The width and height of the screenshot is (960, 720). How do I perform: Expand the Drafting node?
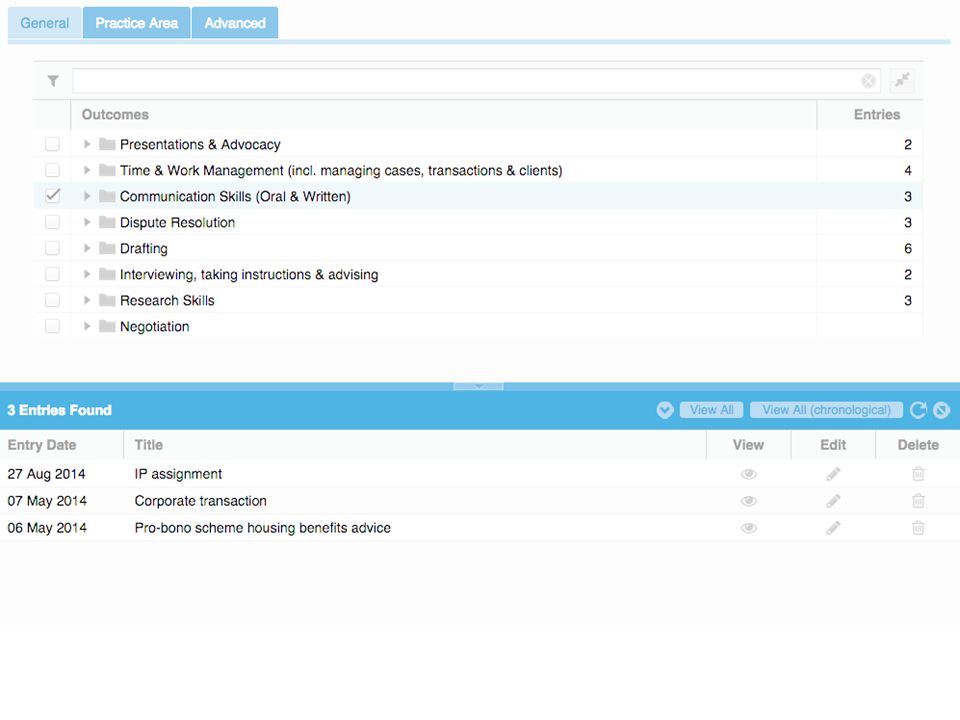click(x=87, y=249)
